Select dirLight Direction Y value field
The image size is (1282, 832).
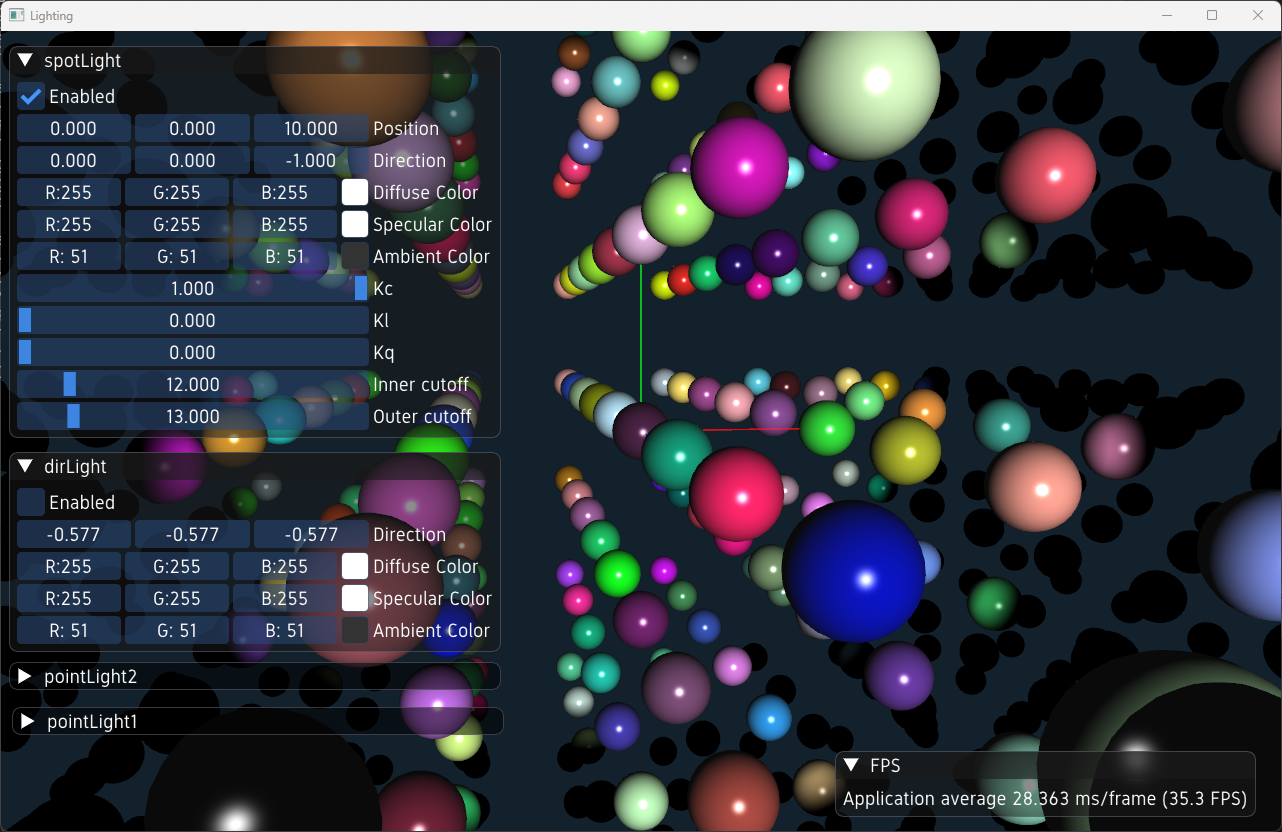click(x=192, y=535)
